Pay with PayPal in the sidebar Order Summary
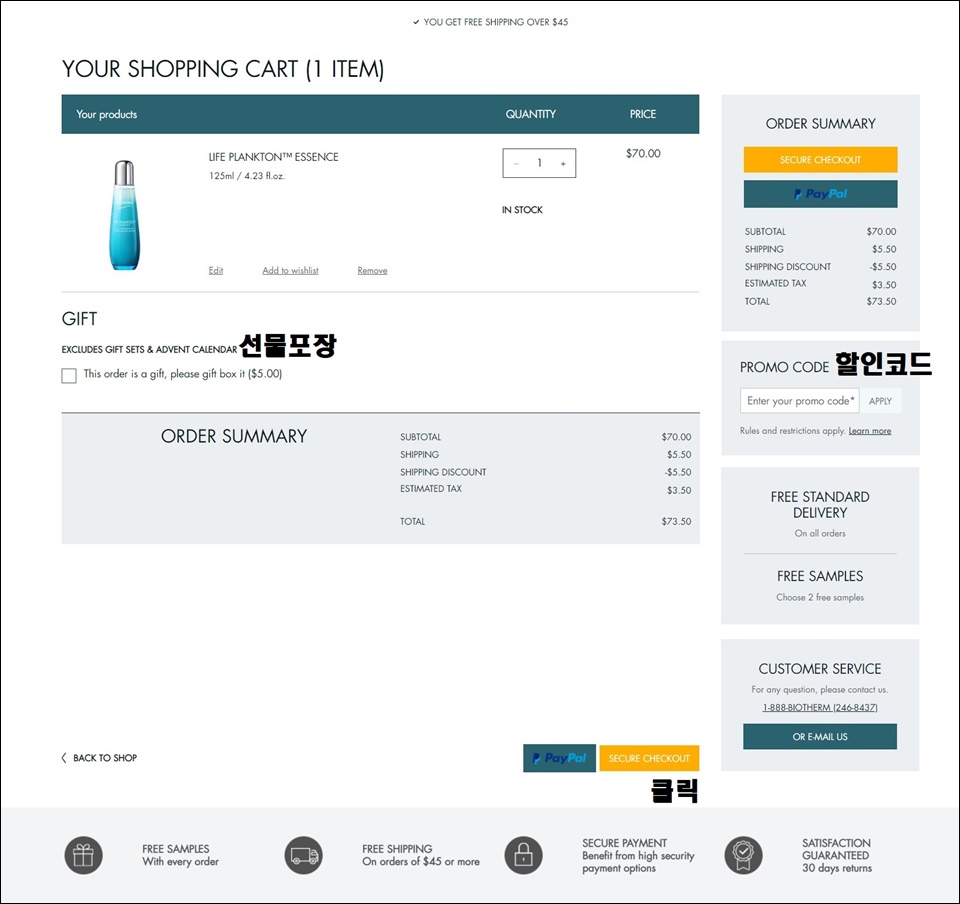Viewport: 960px width, 904px height. [x=820, y=194]
